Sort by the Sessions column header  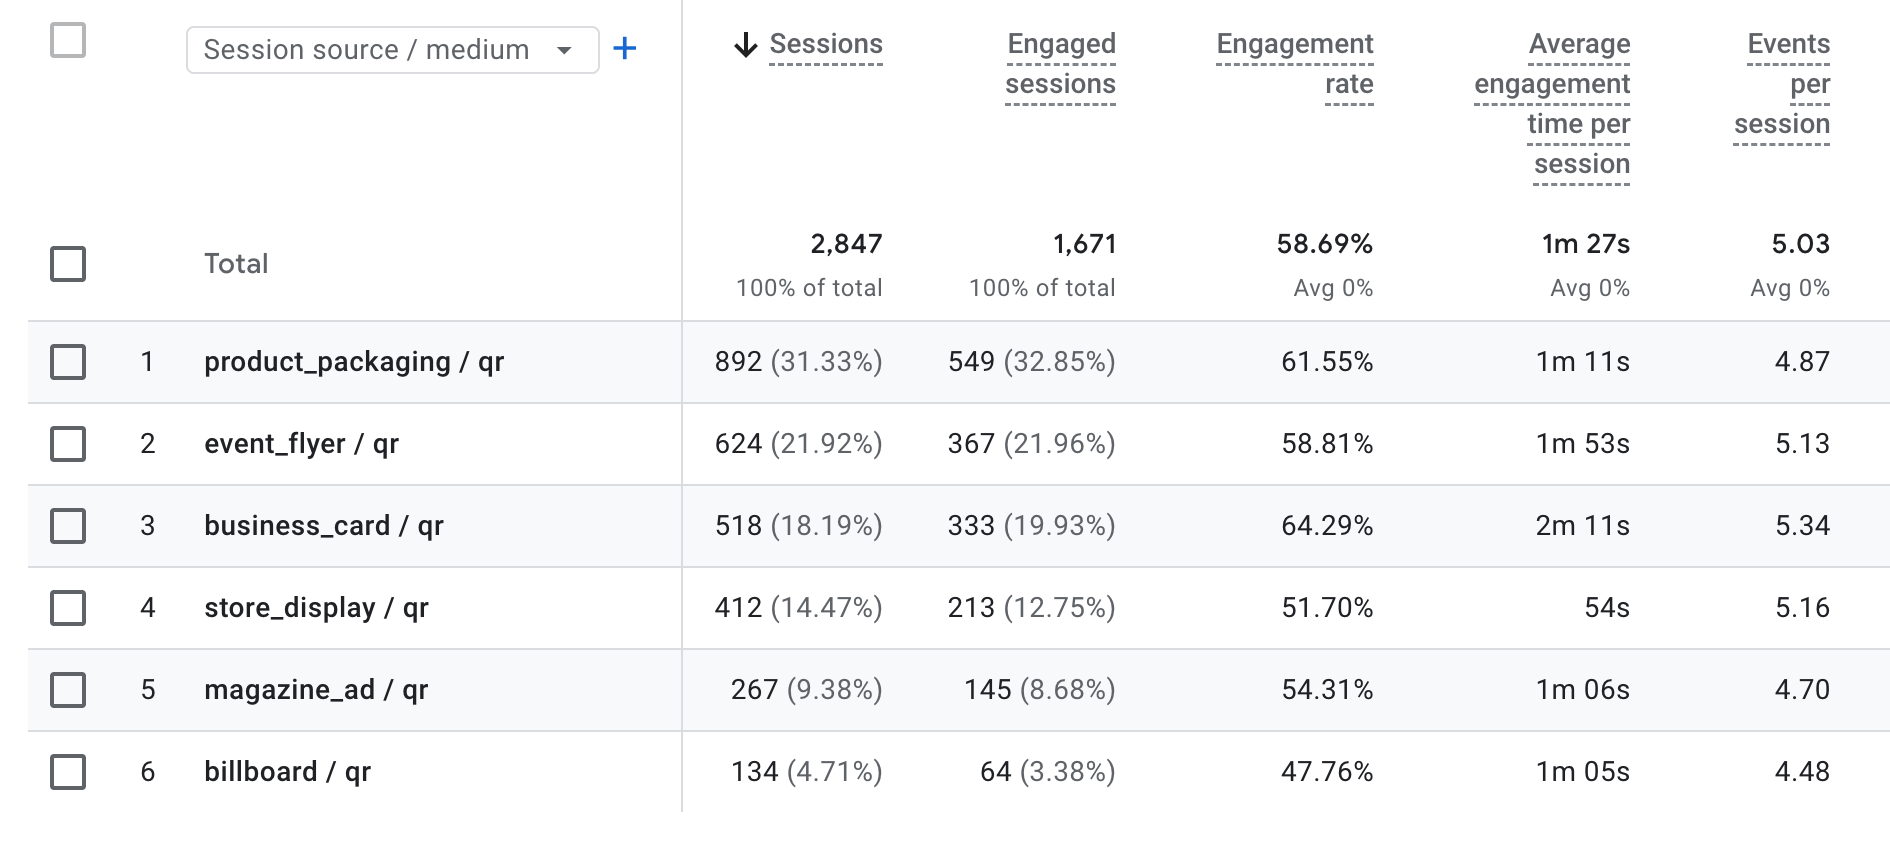click(826, 45)
